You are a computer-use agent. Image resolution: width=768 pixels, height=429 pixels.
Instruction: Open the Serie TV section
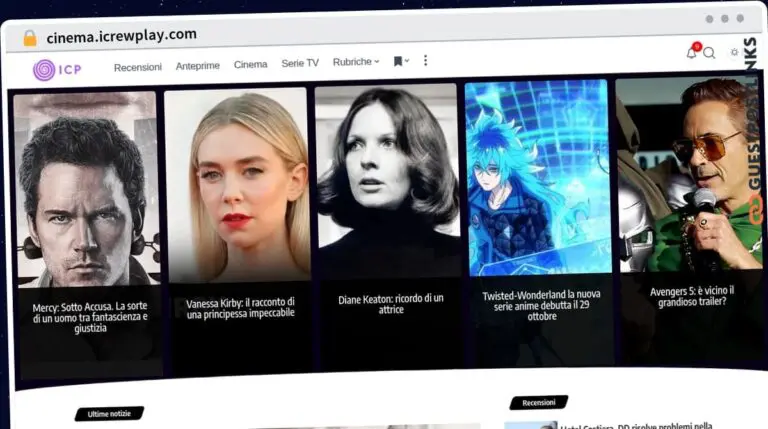[x=300, y=63]
